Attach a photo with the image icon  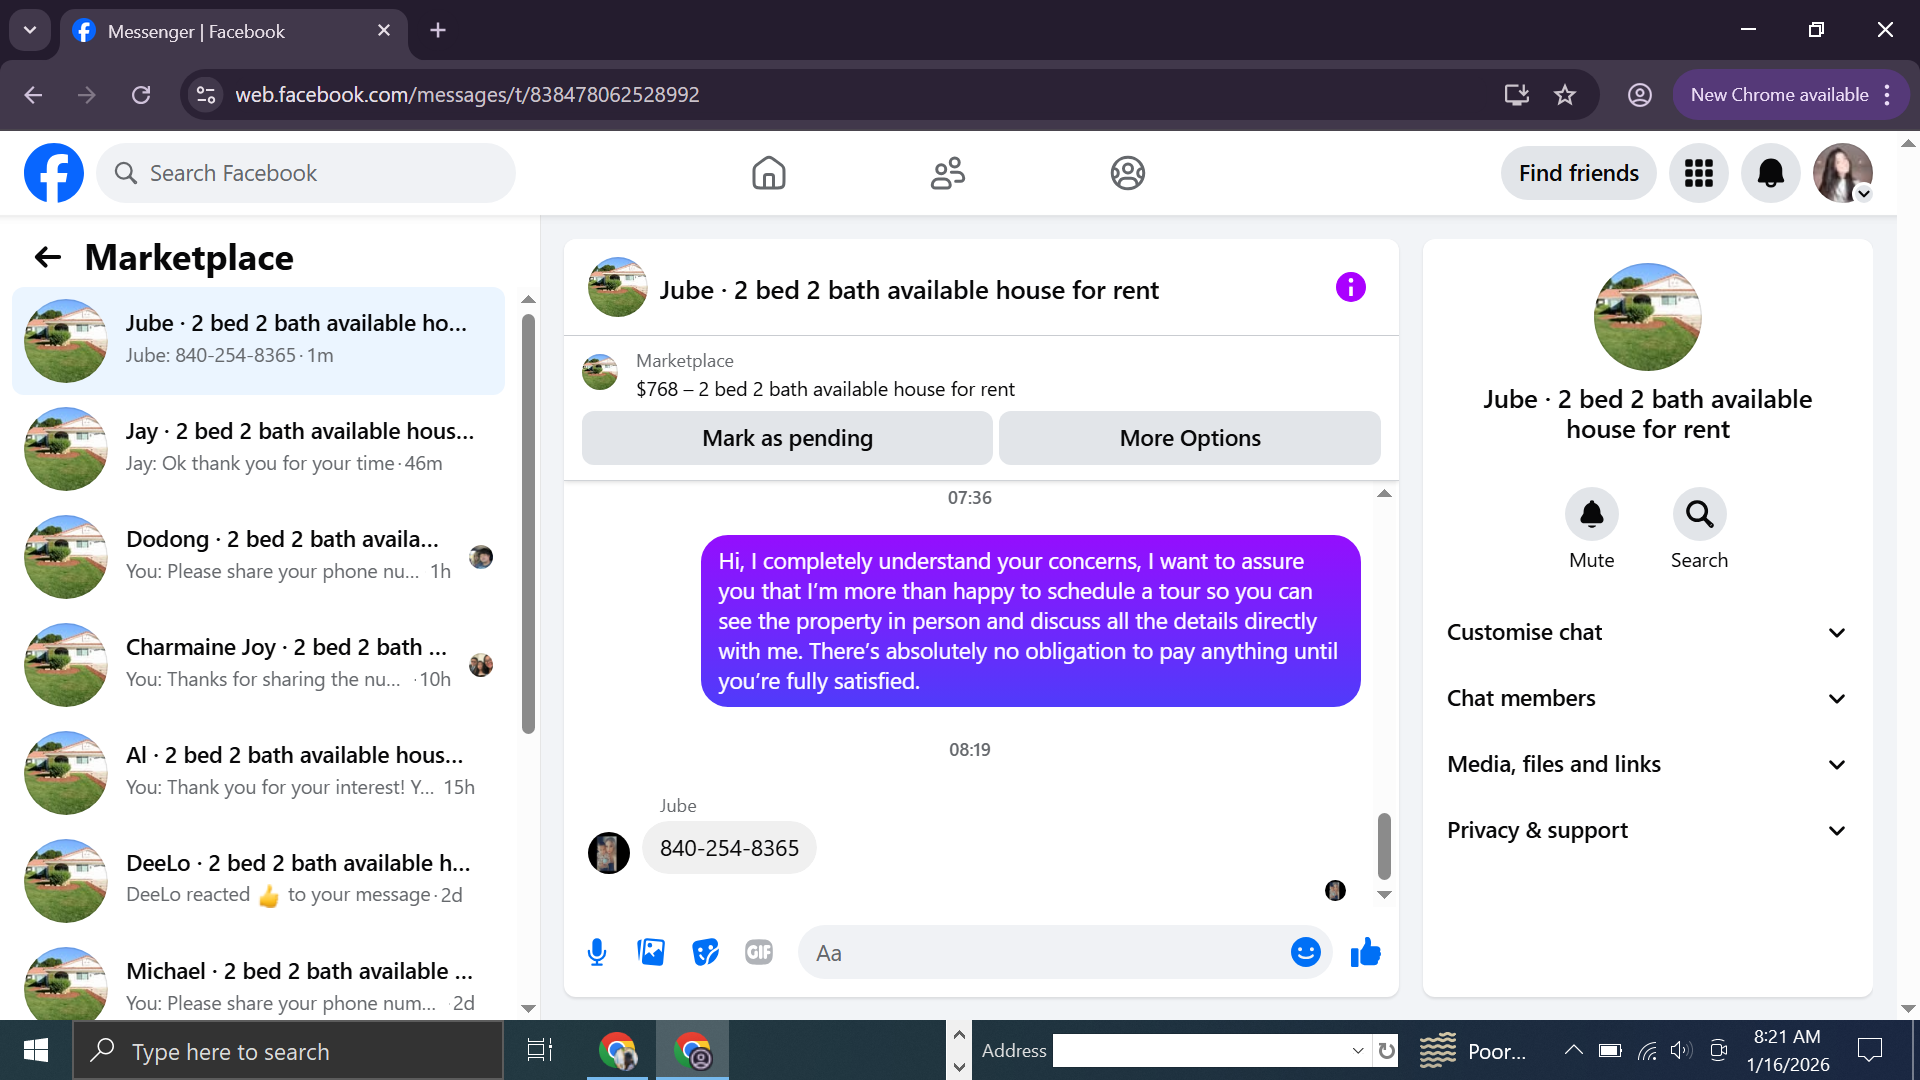pos(651,952)
